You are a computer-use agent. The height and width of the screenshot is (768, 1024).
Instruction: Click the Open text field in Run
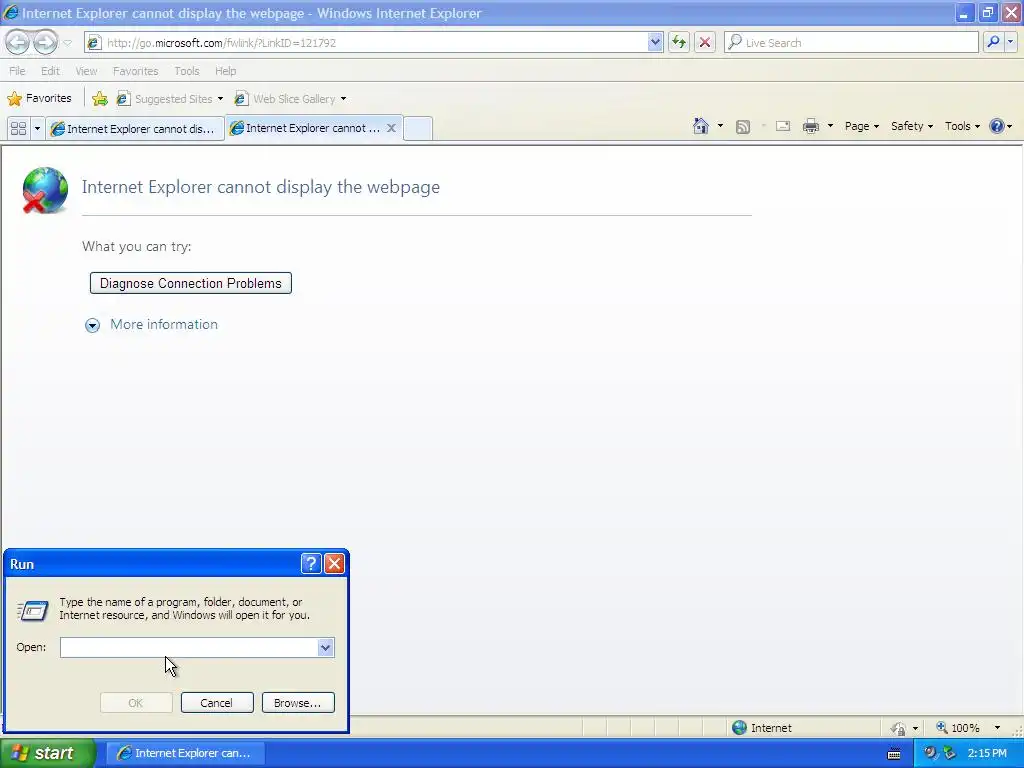coord(189,647)
